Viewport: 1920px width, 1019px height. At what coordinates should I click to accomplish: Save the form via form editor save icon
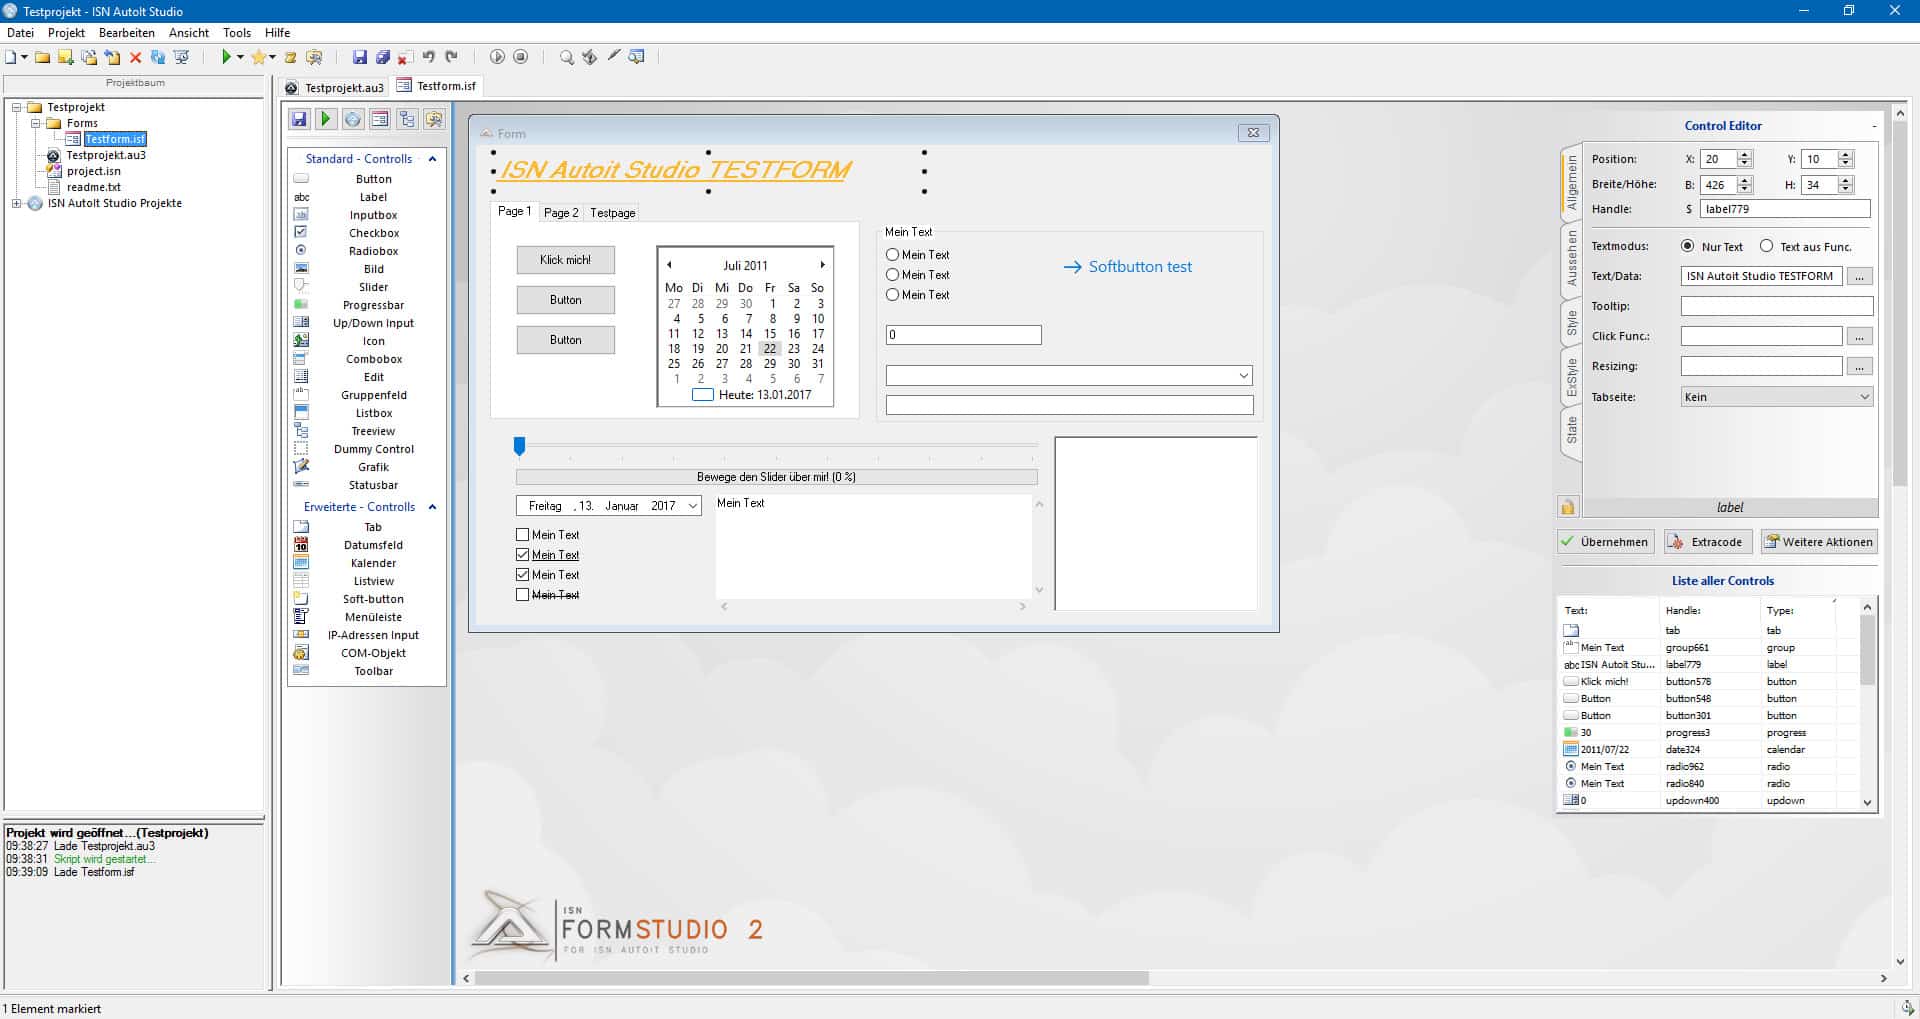pyautogui.click(x=299, y=119)
